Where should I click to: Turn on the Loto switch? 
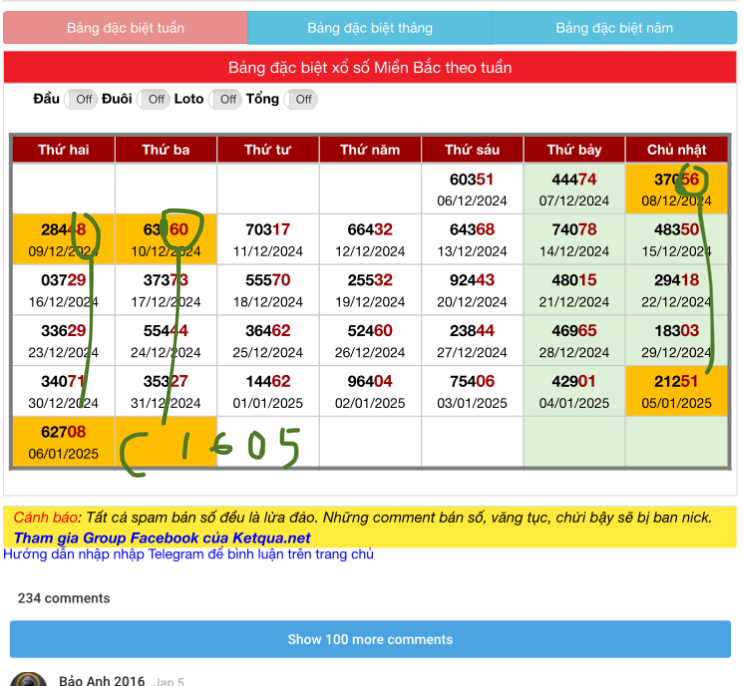tap(227, 99)
